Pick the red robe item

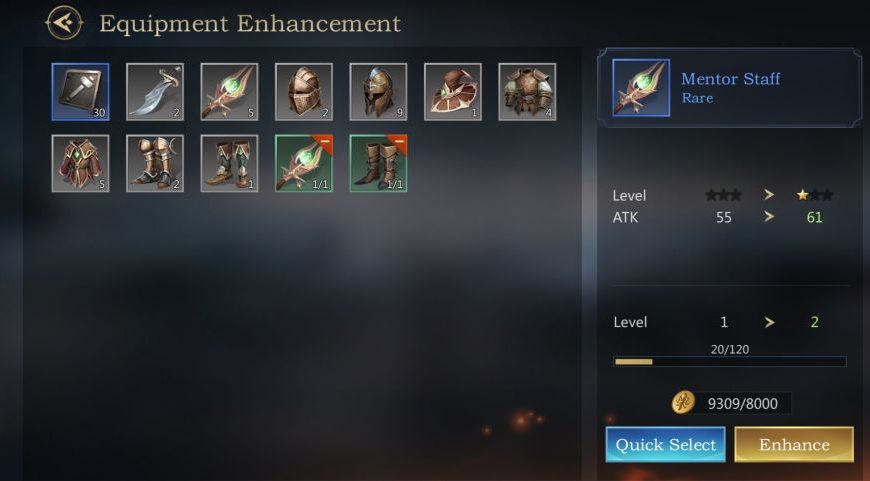pos(80,164)
